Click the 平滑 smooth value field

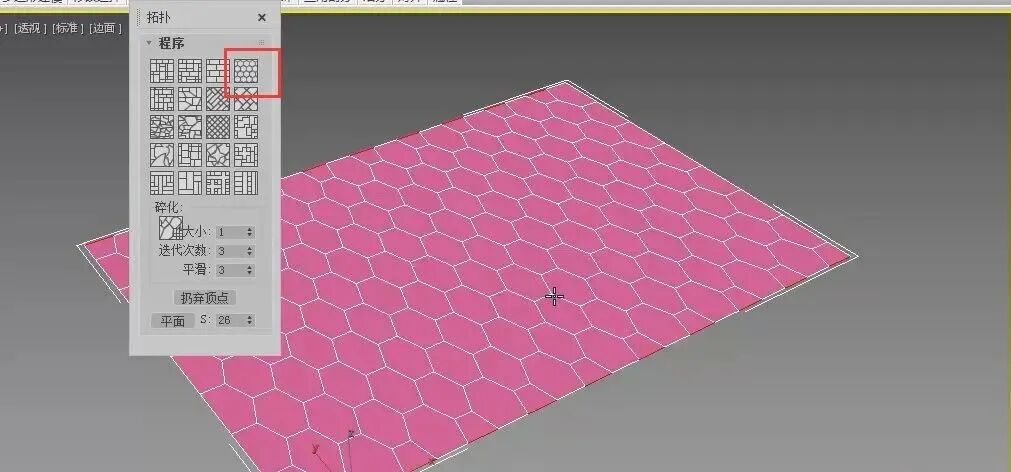[x=230, y=270]
